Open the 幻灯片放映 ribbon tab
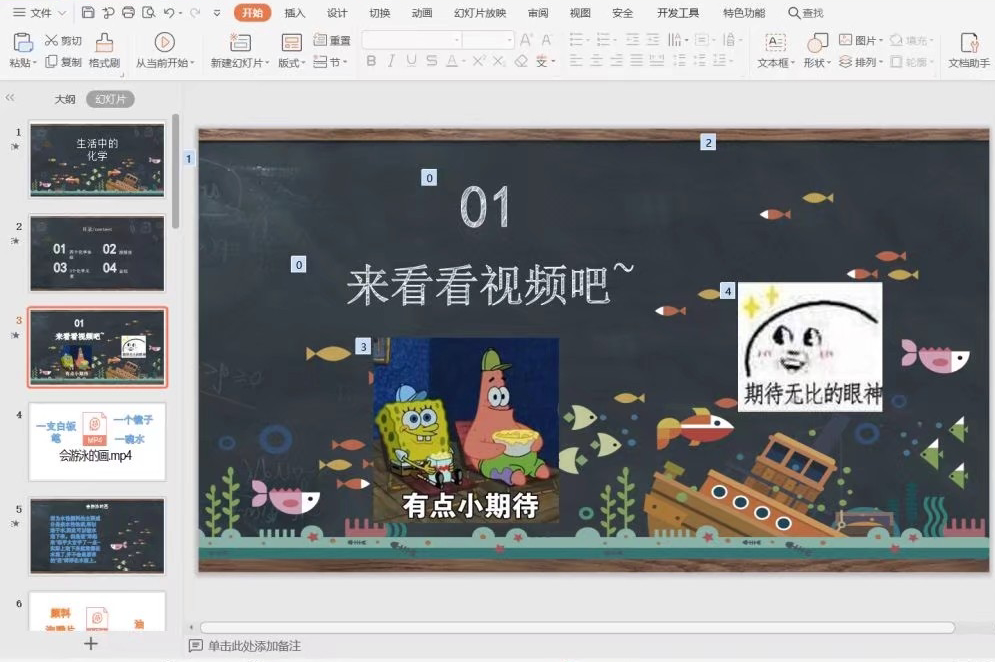 click(480, 13)
